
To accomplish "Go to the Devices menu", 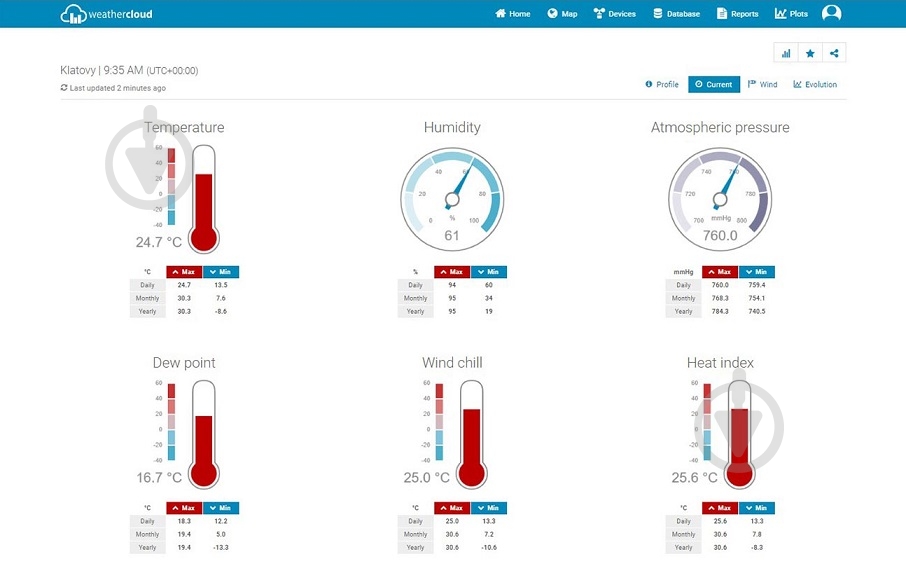I will click(614, 14).
